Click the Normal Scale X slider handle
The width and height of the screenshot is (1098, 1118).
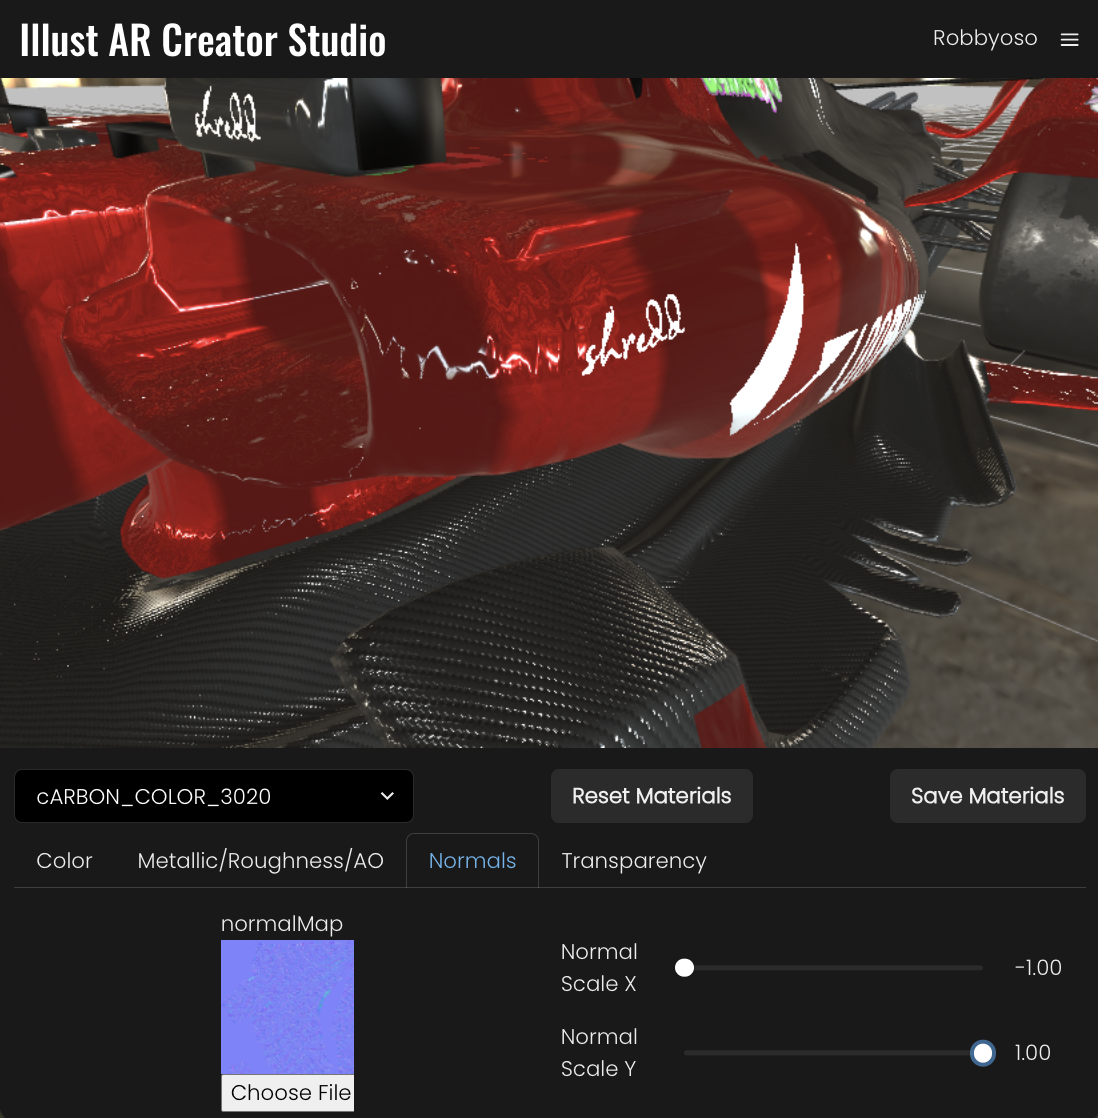point(684,968)
